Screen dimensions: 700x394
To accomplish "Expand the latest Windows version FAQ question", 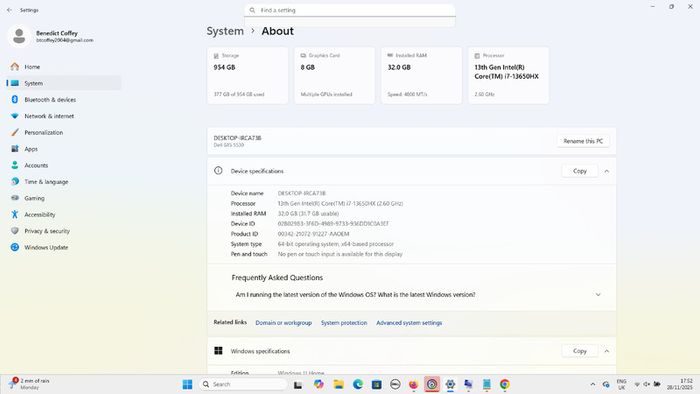I will pos(412,294).
